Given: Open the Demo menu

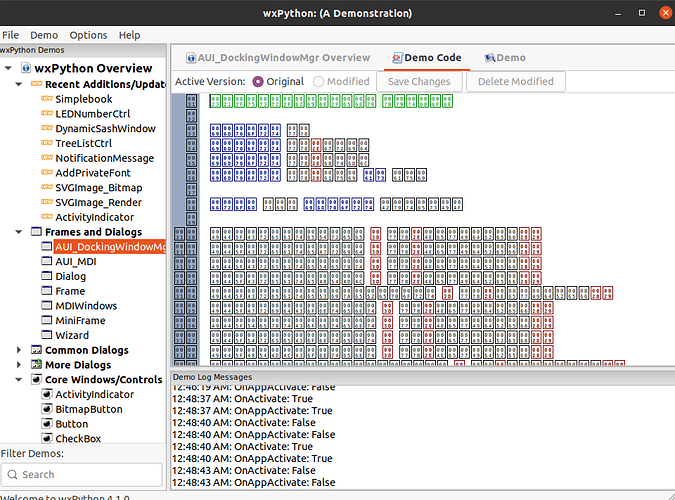Looking at the screenshot, I should 44,35.
